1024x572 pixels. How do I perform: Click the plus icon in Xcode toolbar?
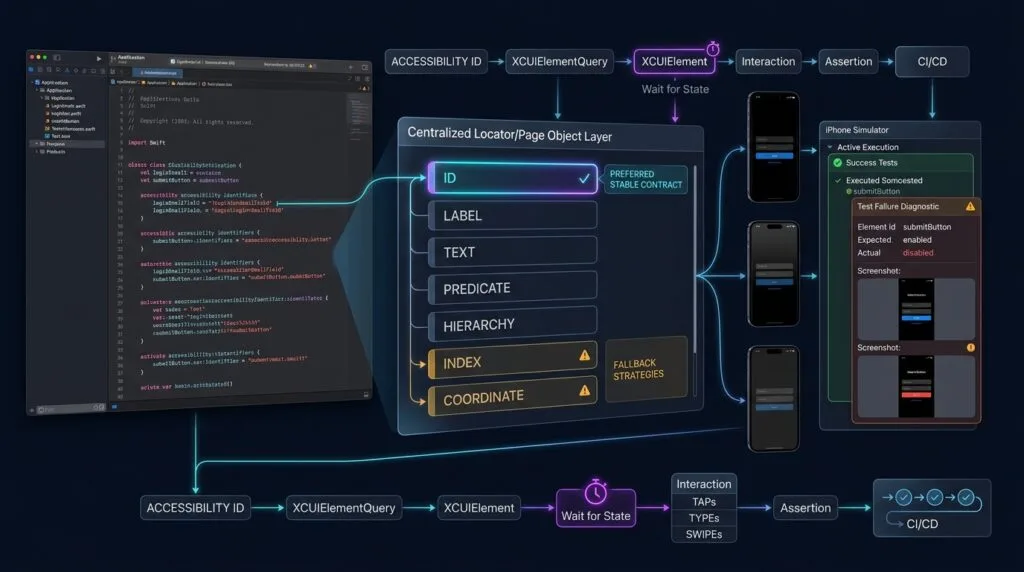(x=351, y=67)
